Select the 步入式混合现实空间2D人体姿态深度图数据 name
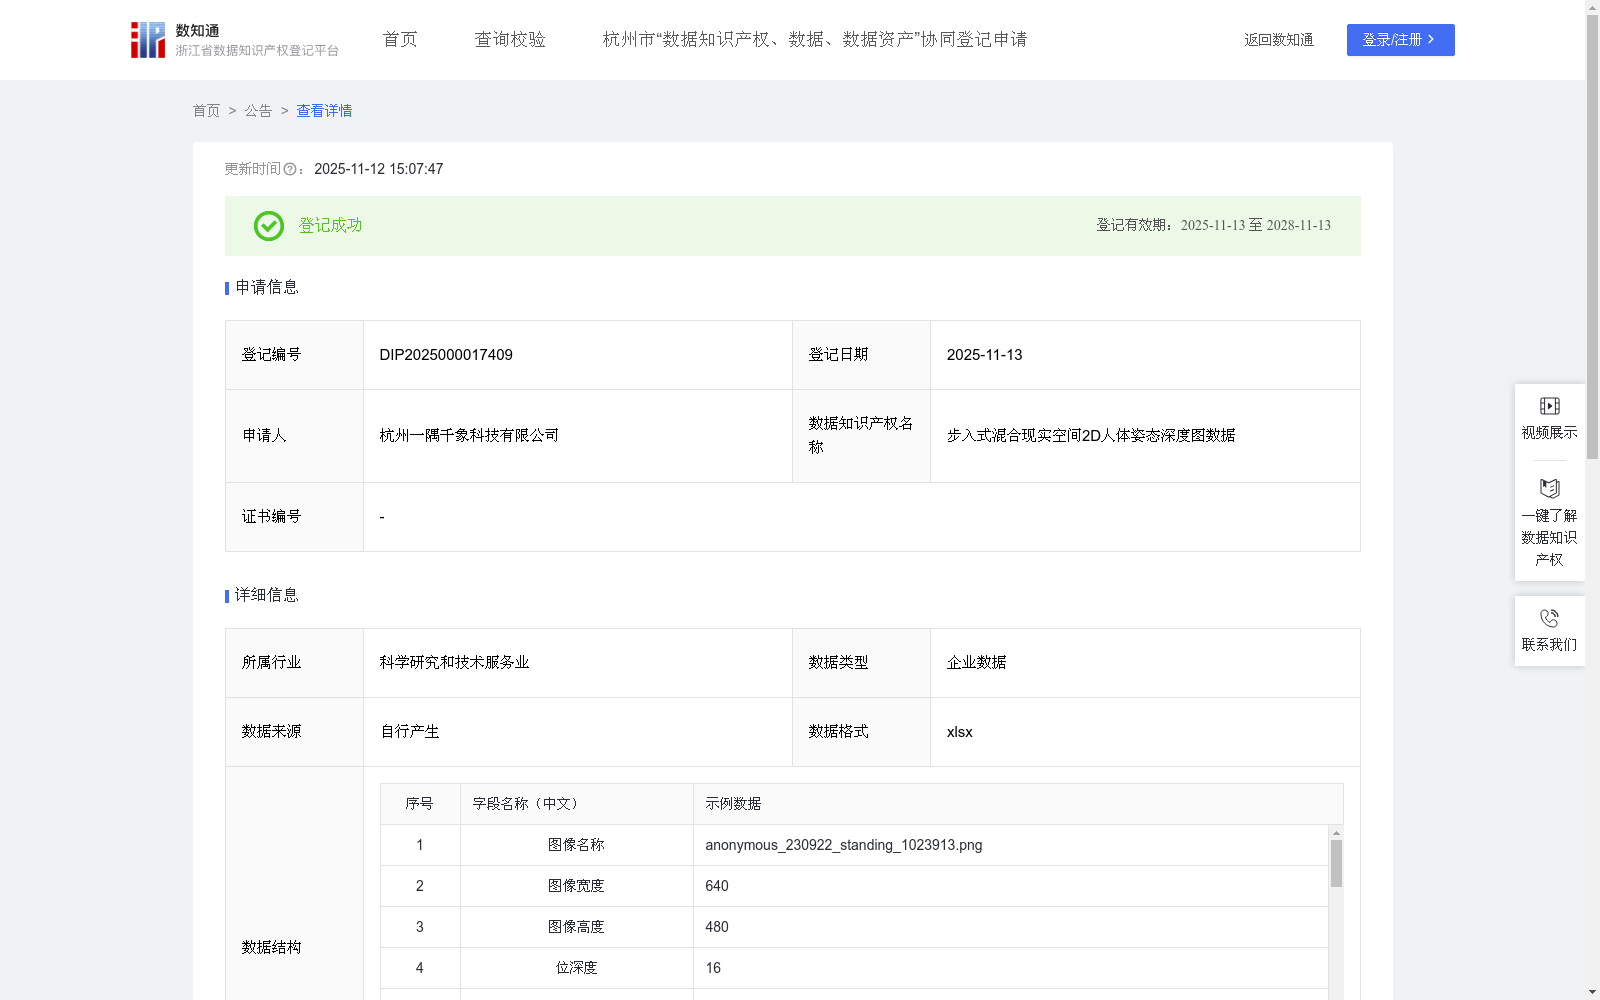Screen dimensions: 1600x1000 click(x=1091, y=436)
